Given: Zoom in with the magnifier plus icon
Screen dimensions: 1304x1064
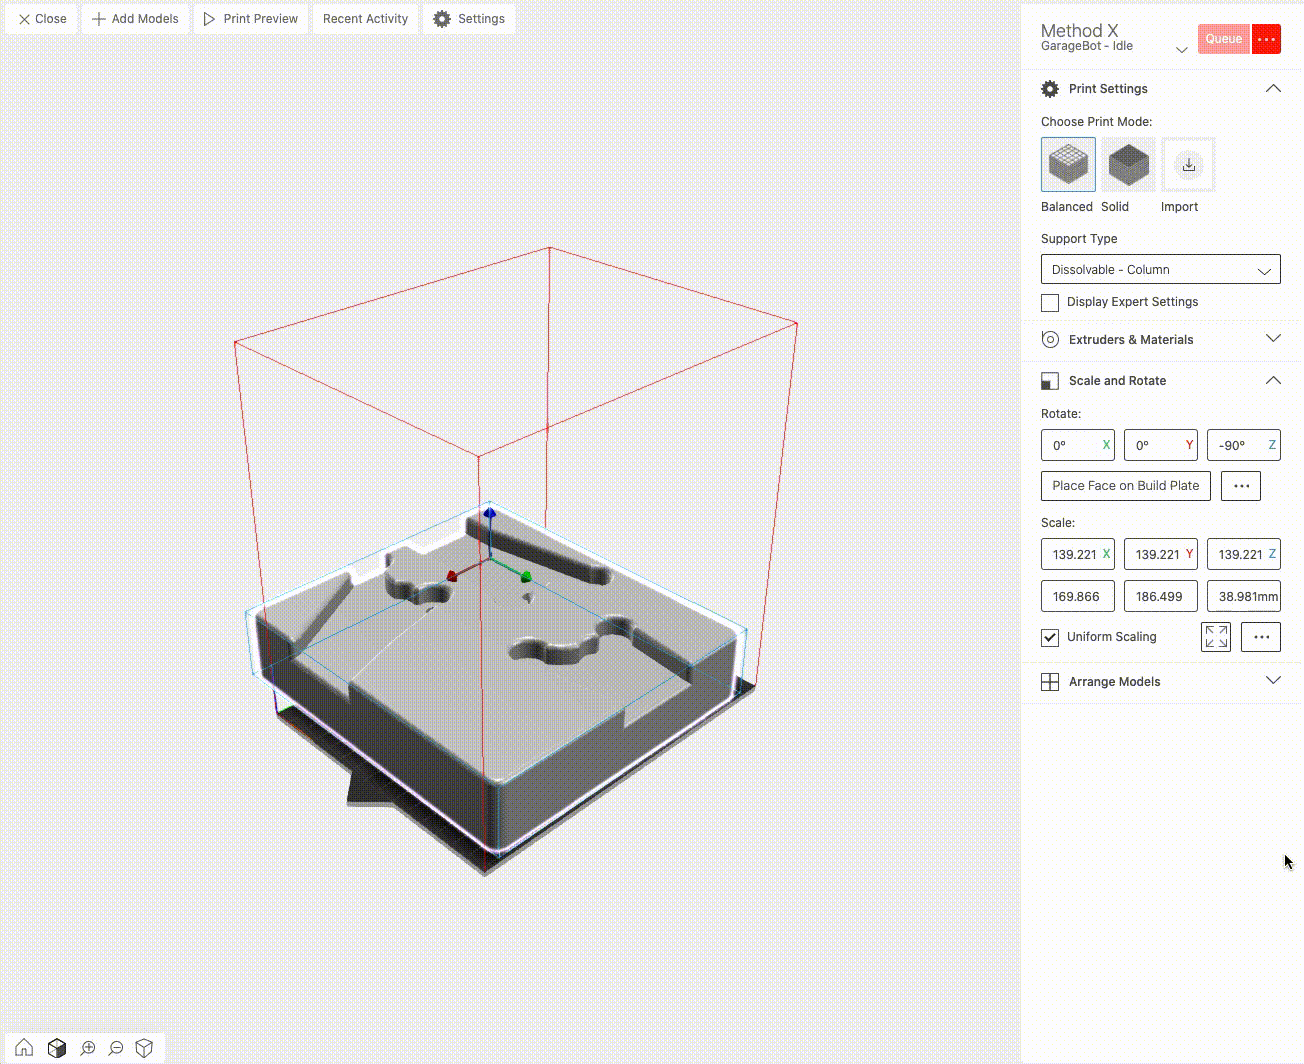Looking at the screenshot, I should [x=88, y=1047].
